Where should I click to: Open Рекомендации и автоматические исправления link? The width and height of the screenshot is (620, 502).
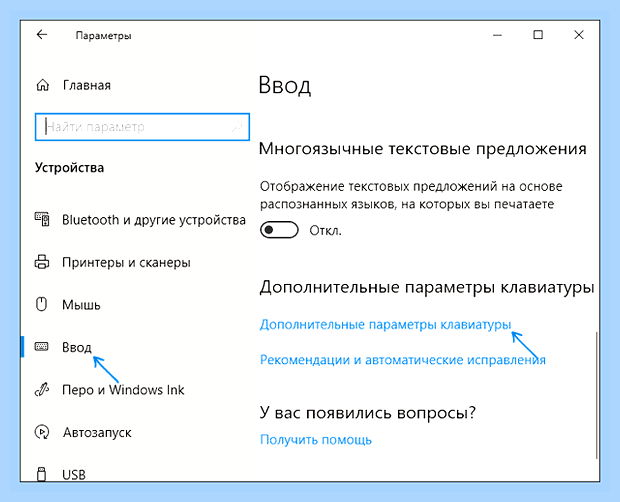(x=403, y=360)
